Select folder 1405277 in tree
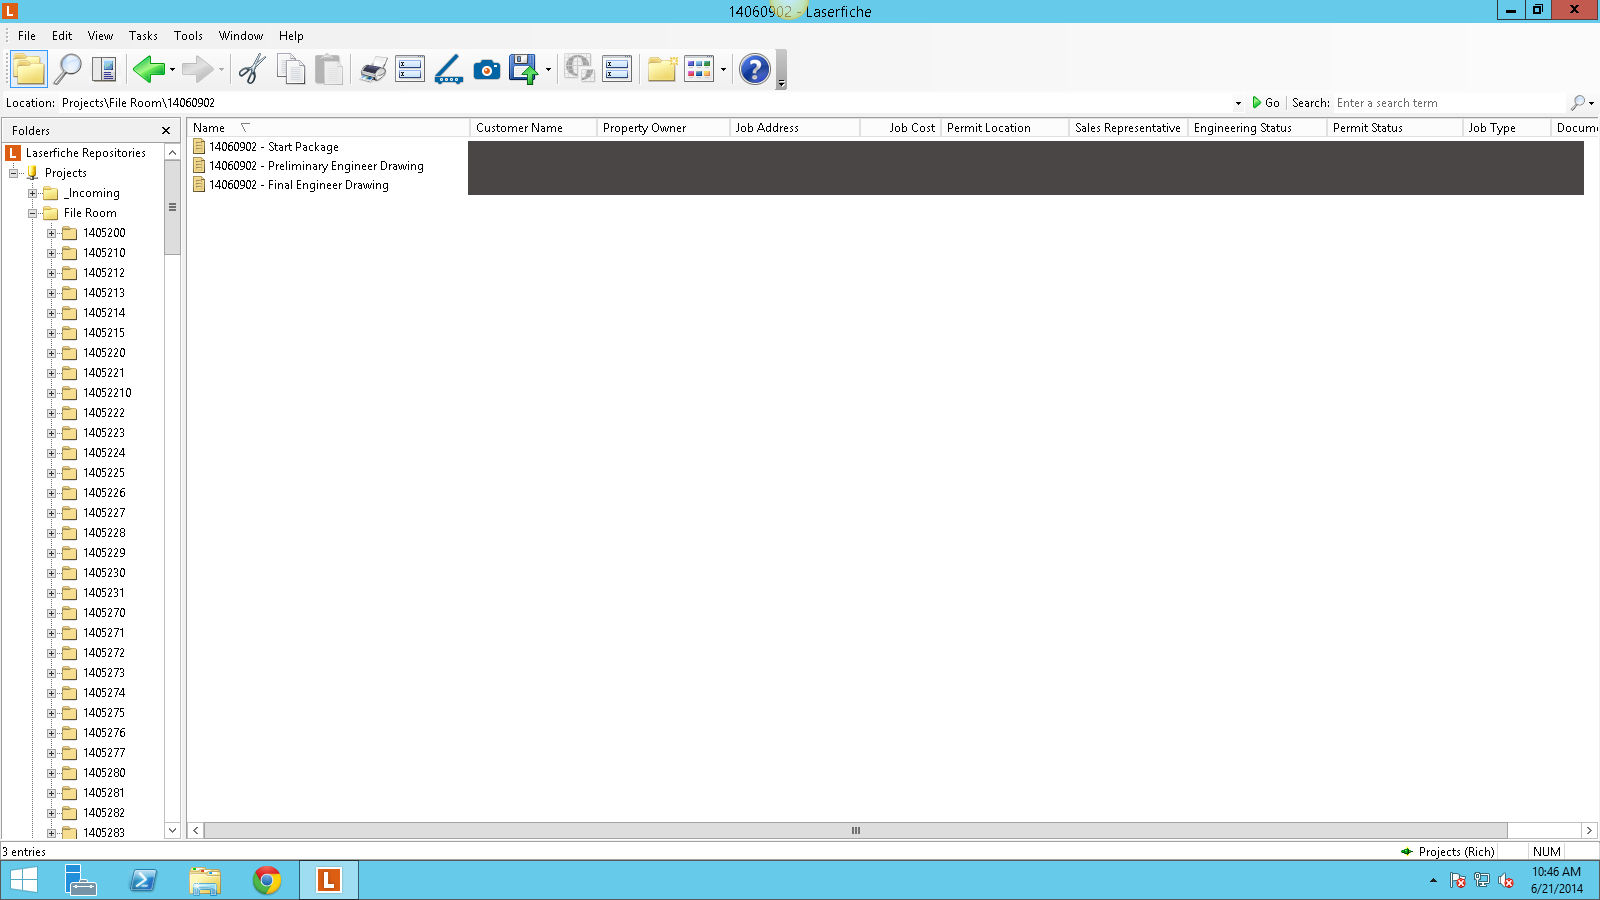The height and width of the screenshot is (900, 1600). (x=104, y=753)
